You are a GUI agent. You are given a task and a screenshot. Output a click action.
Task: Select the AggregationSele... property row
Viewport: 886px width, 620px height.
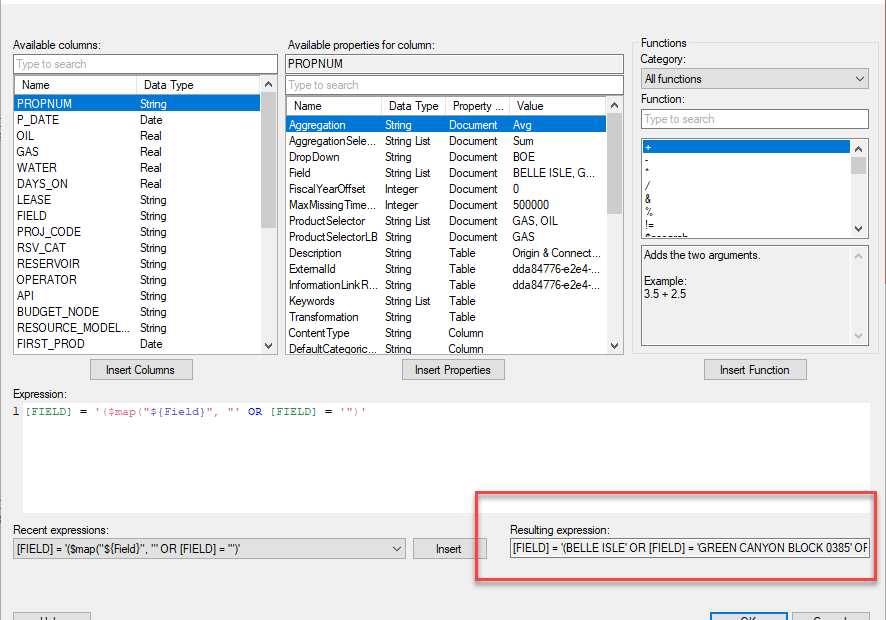(x=446, y=141)
